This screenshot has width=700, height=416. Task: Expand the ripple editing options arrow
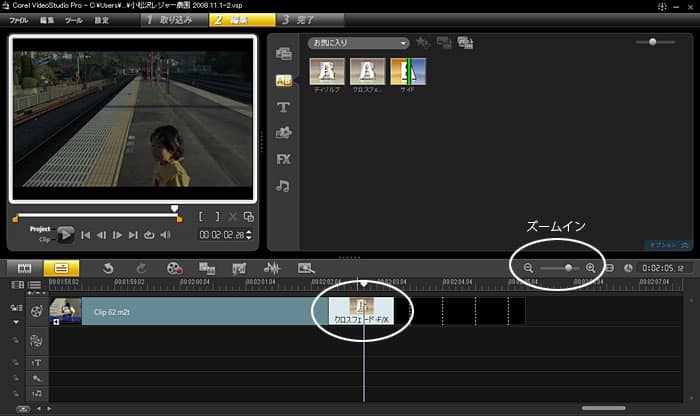(16, 322)
